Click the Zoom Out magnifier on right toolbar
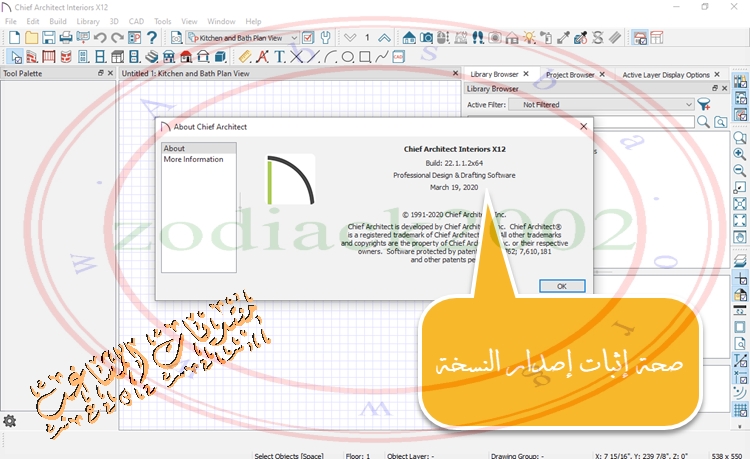The image size is (750, 459). pos(739,171)
